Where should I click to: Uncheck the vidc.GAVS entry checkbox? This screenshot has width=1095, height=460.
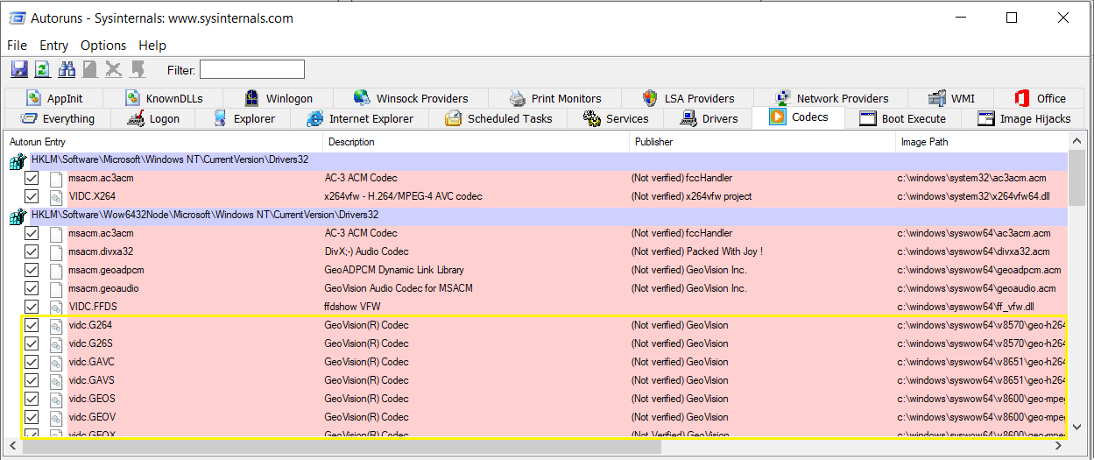pyautogui.click(x=31, y=380)
